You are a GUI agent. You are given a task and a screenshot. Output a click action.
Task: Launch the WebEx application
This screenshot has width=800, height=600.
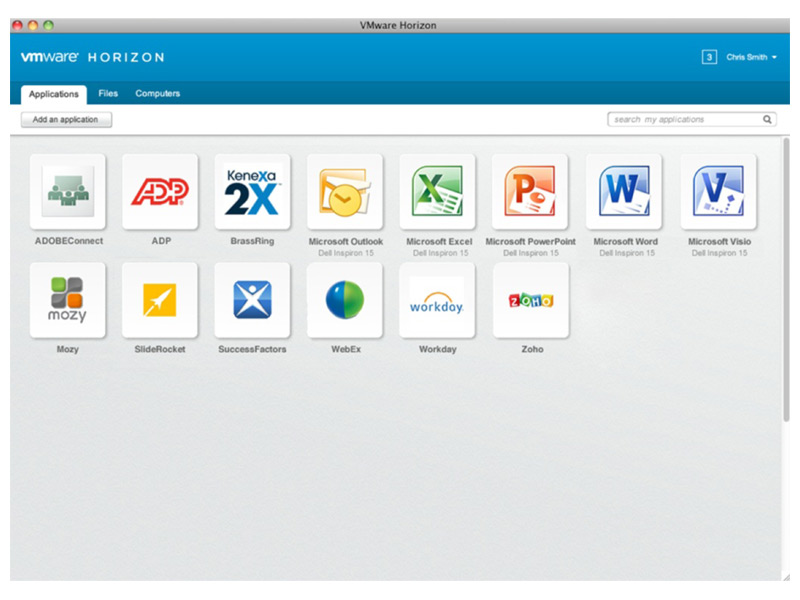(x=345, y=300)
